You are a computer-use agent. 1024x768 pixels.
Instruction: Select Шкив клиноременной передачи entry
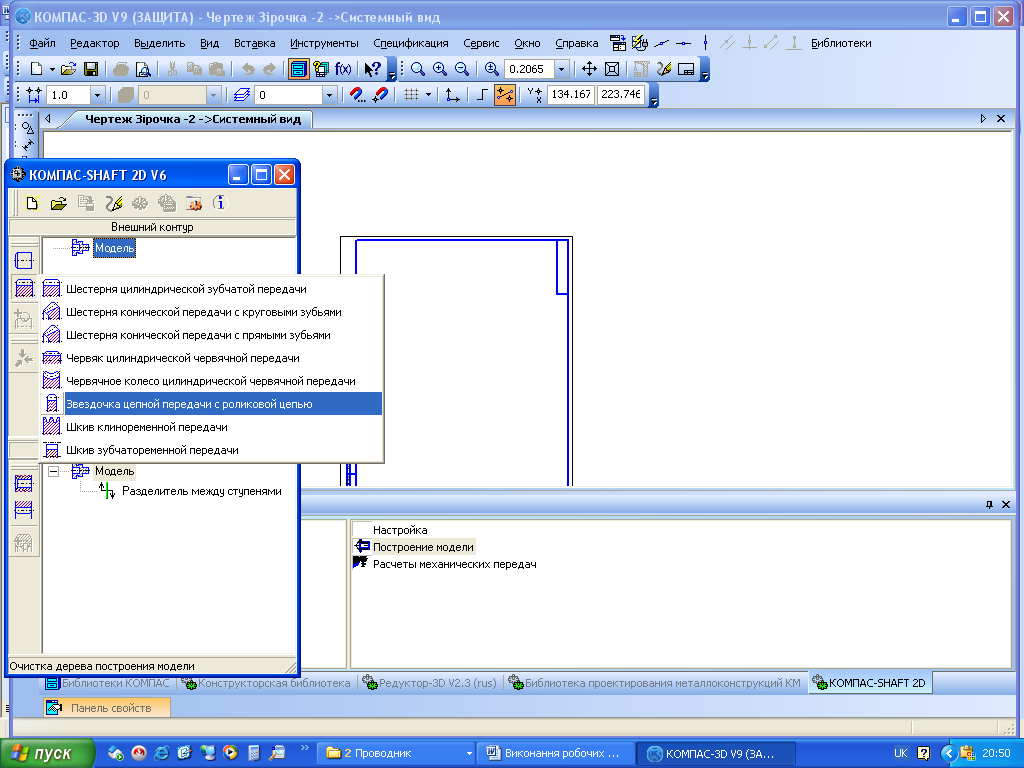[212, 426]
